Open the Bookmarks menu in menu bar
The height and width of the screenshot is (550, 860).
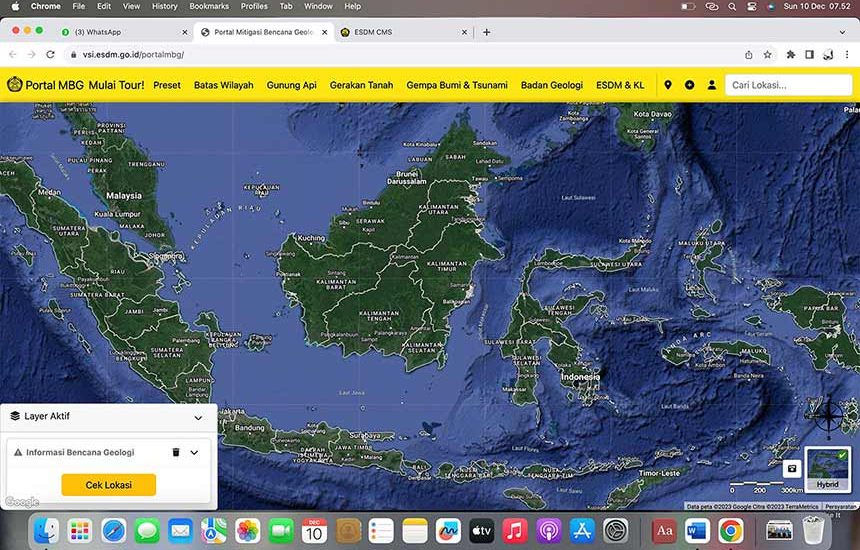pyautogui.click(x=209, y=7)
